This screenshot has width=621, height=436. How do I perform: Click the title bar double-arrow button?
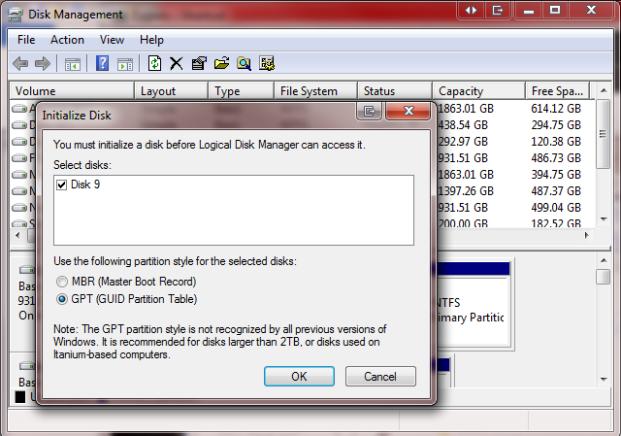471,10
